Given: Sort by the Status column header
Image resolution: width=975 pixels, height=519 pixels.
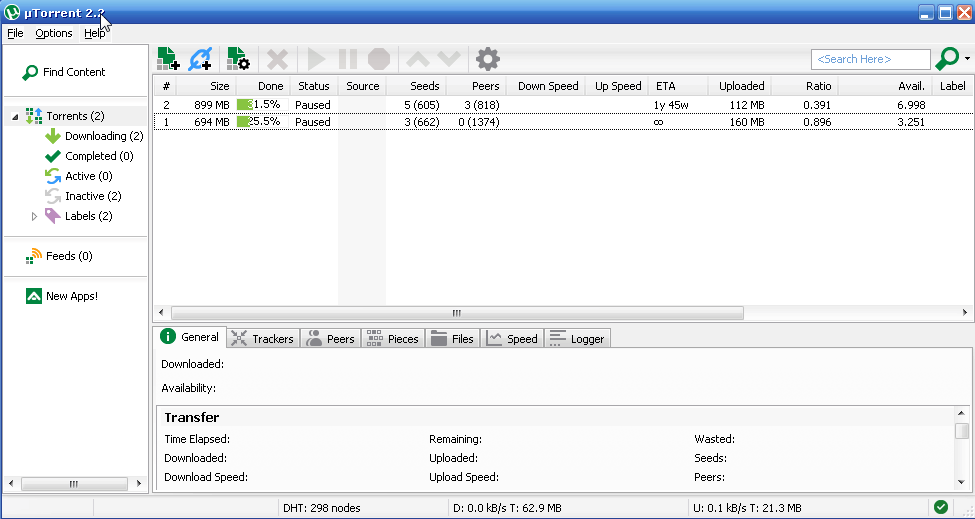Looking at the screenshot, I should (313, 86).
